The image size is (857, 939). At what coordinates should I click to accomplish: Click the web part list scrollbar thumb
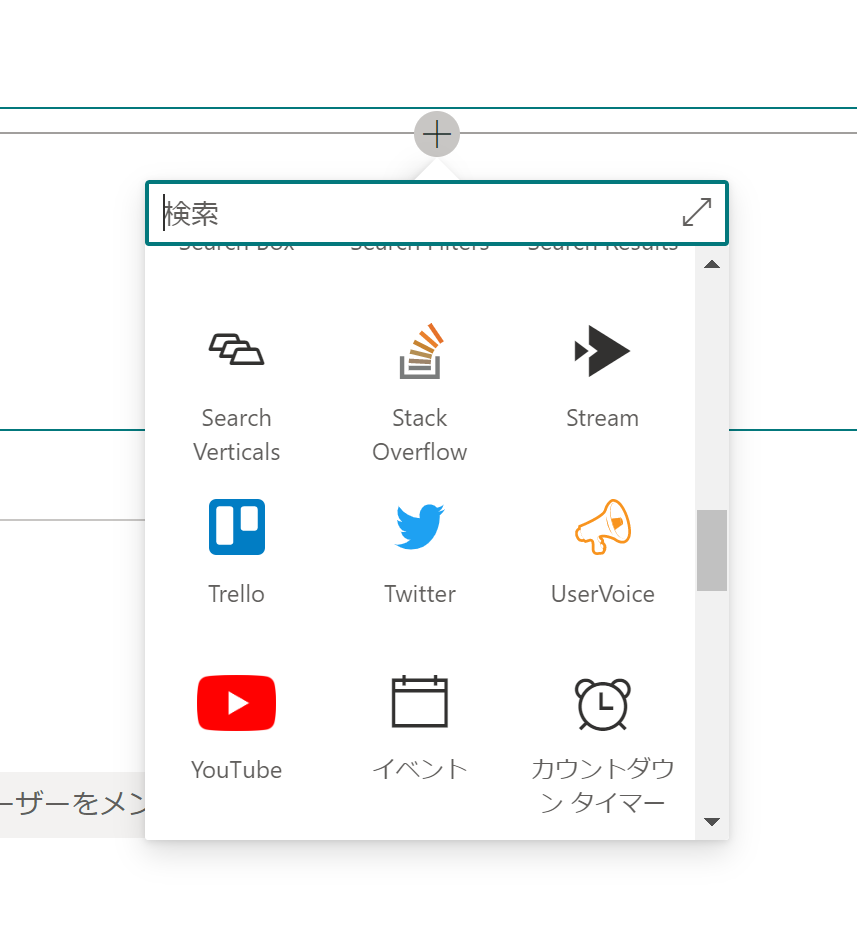712,550
